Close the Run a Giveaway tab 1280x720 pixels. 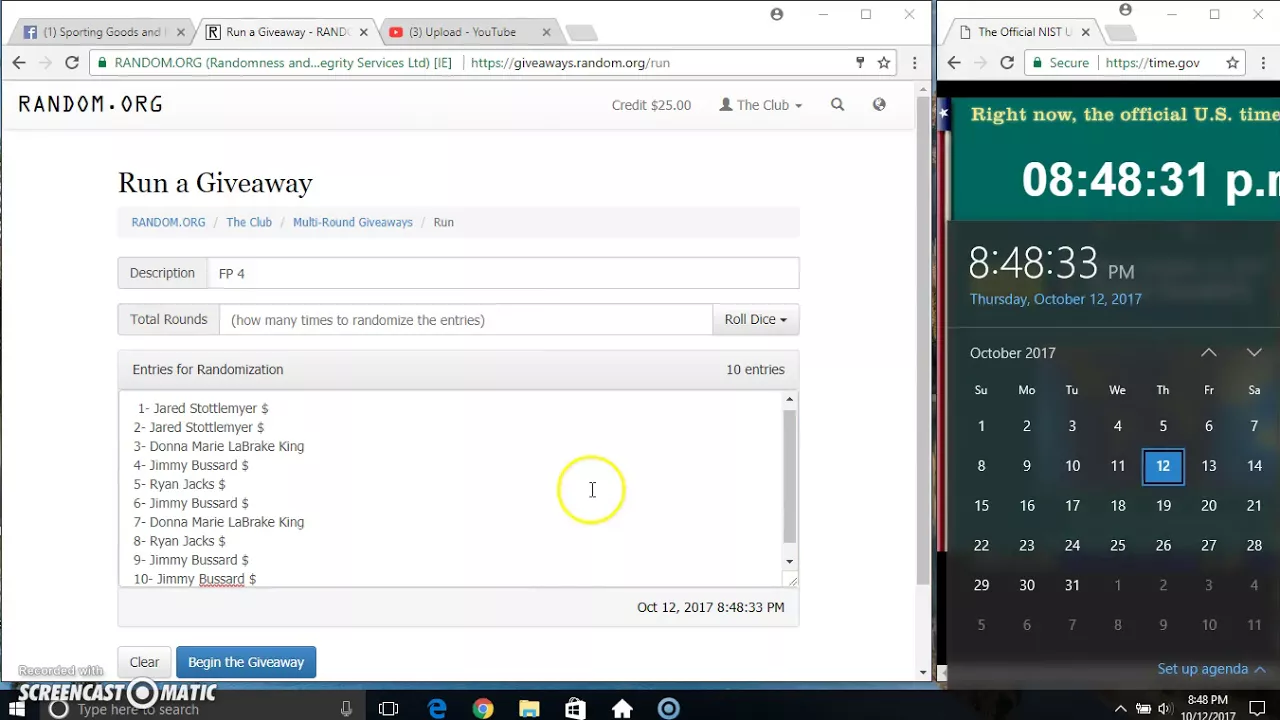tap(364, 32)
